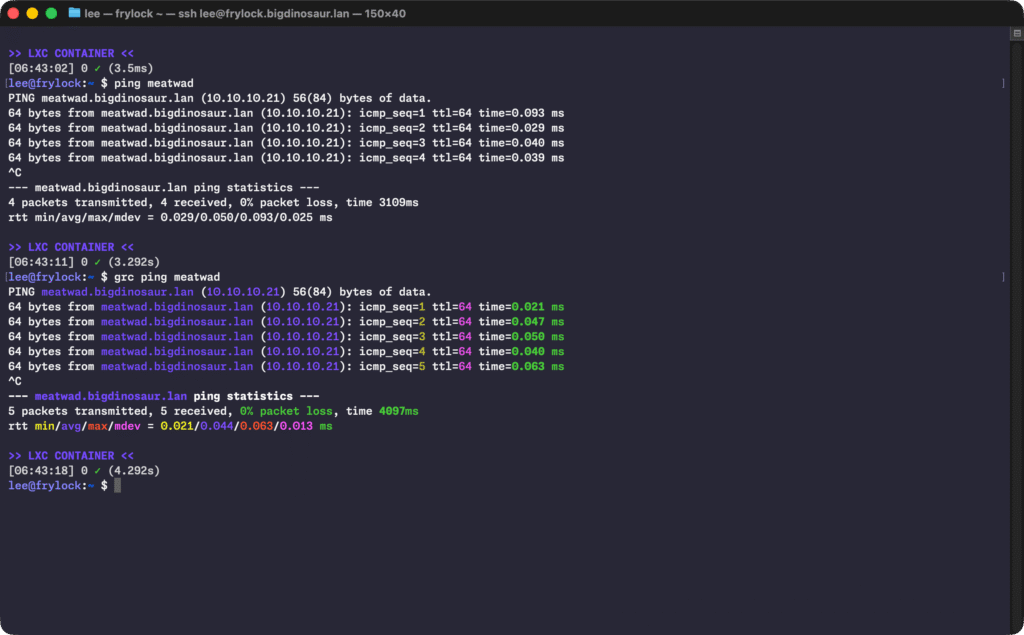The height and width of the screenshot is (635, 1024).
Task: Click the '$ ping meatwad' command without grc
Action: (147, 83)
